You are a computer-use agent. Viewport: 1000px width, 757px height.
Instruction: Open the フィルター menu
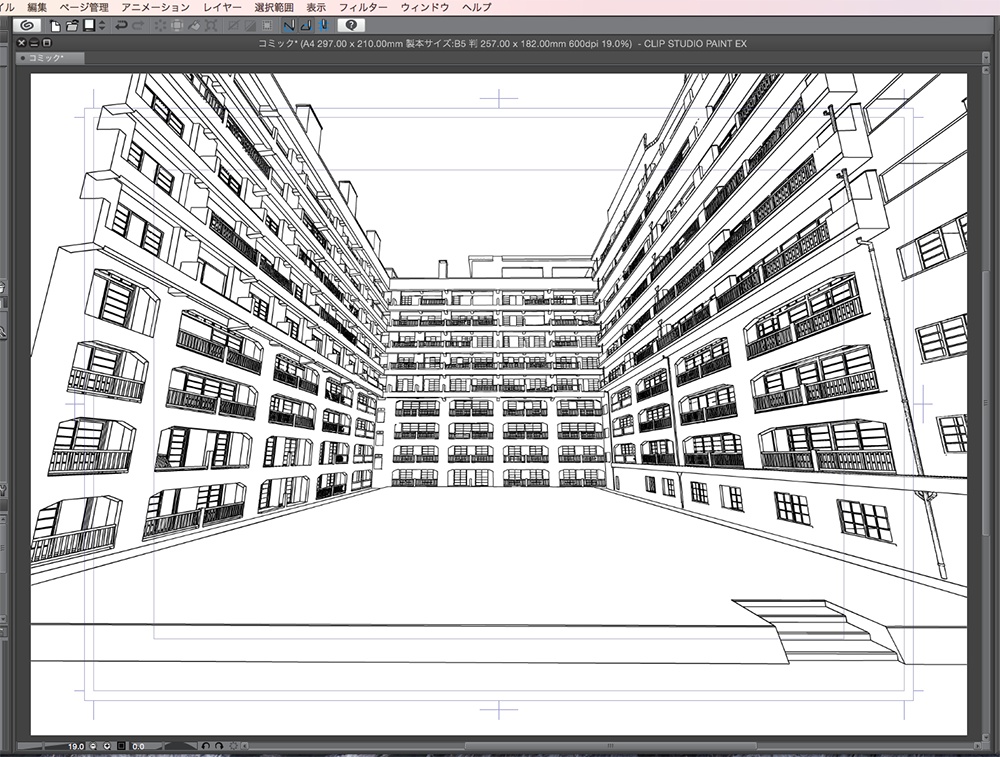364,7
